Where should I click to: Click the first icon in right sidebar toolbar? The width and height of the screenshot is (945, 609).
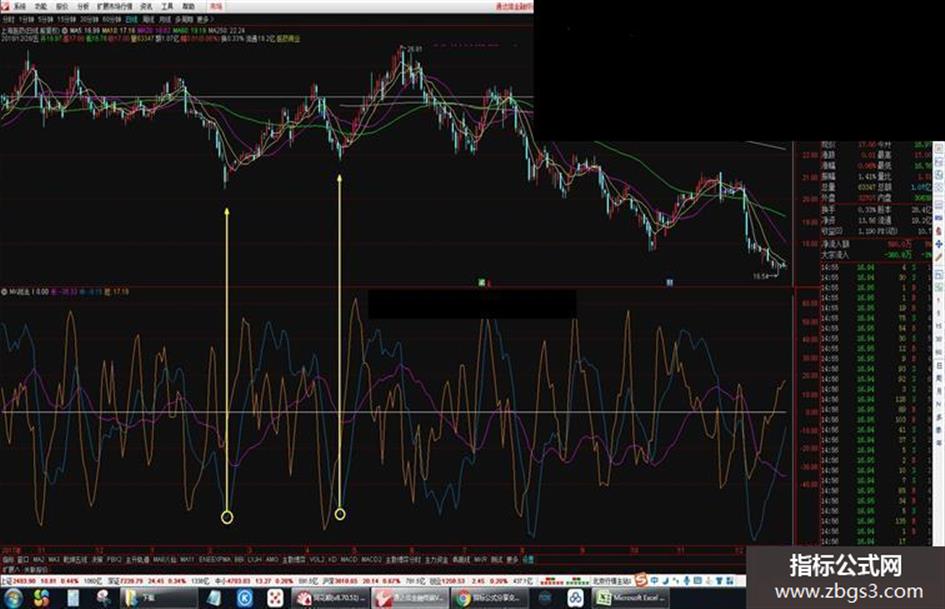[x=939, y=148]
